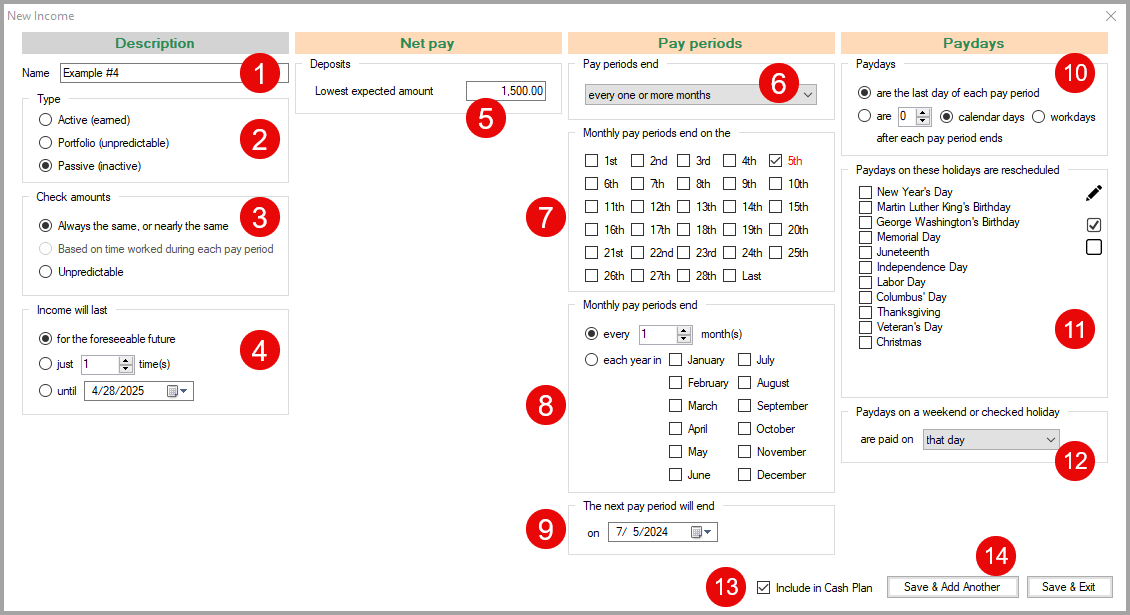Select the 'are' days after pay period radio
Screen dimensions: 1130x615
click(x=864, y=116)
